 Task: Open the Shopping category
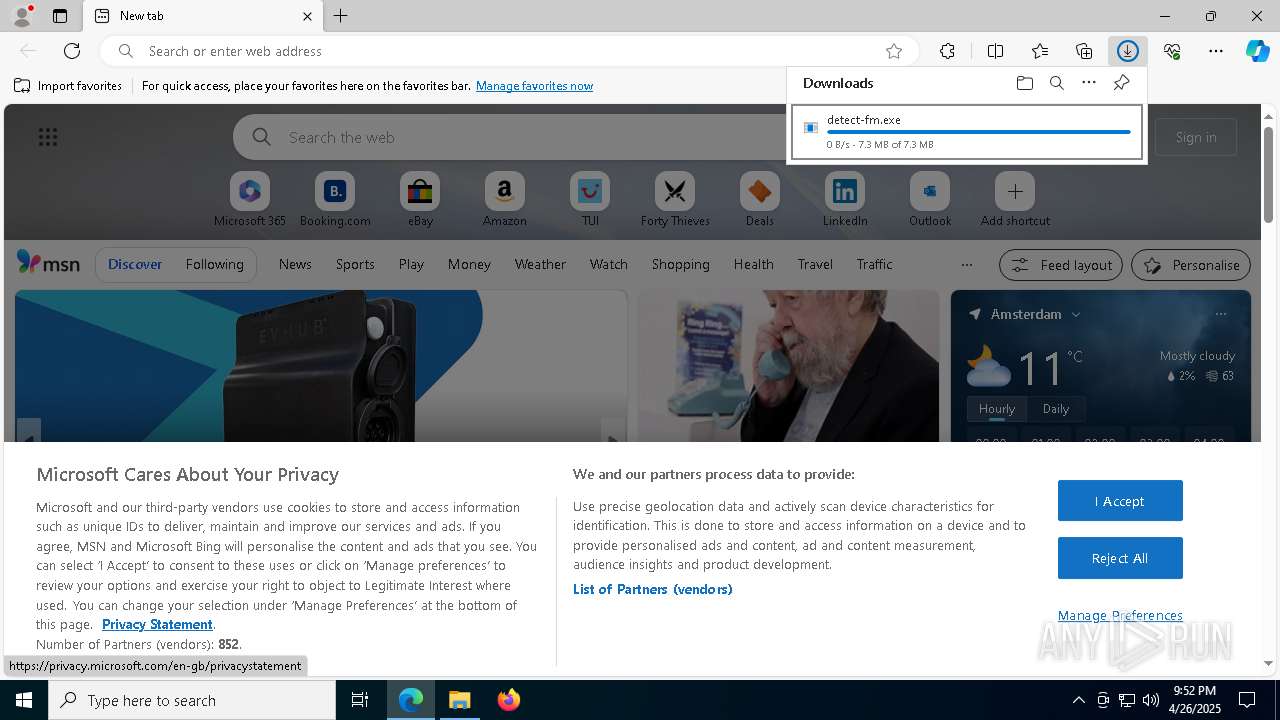coord(680,264)
